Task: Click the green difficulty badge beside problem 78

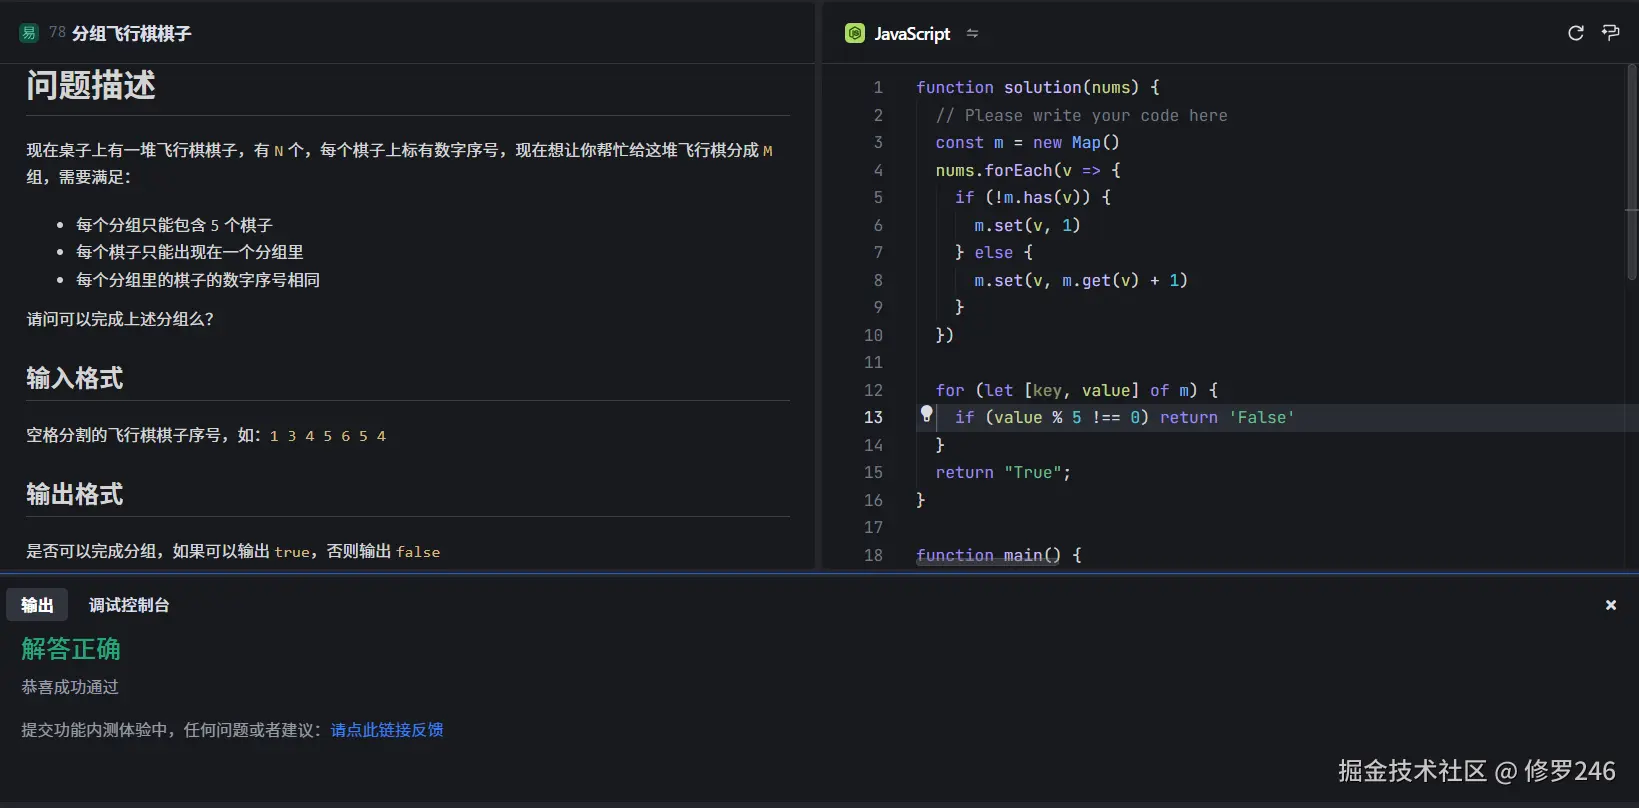Action: 29,33
